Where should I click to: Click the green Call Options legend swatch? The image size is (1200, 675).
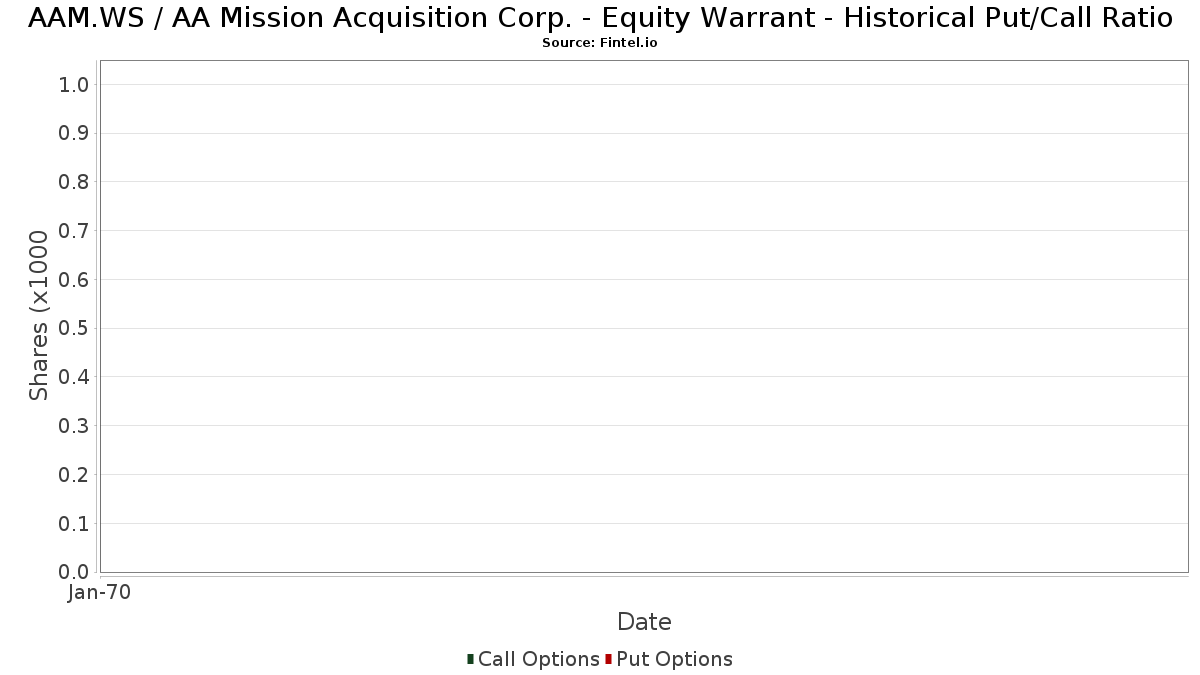[470, 659]
